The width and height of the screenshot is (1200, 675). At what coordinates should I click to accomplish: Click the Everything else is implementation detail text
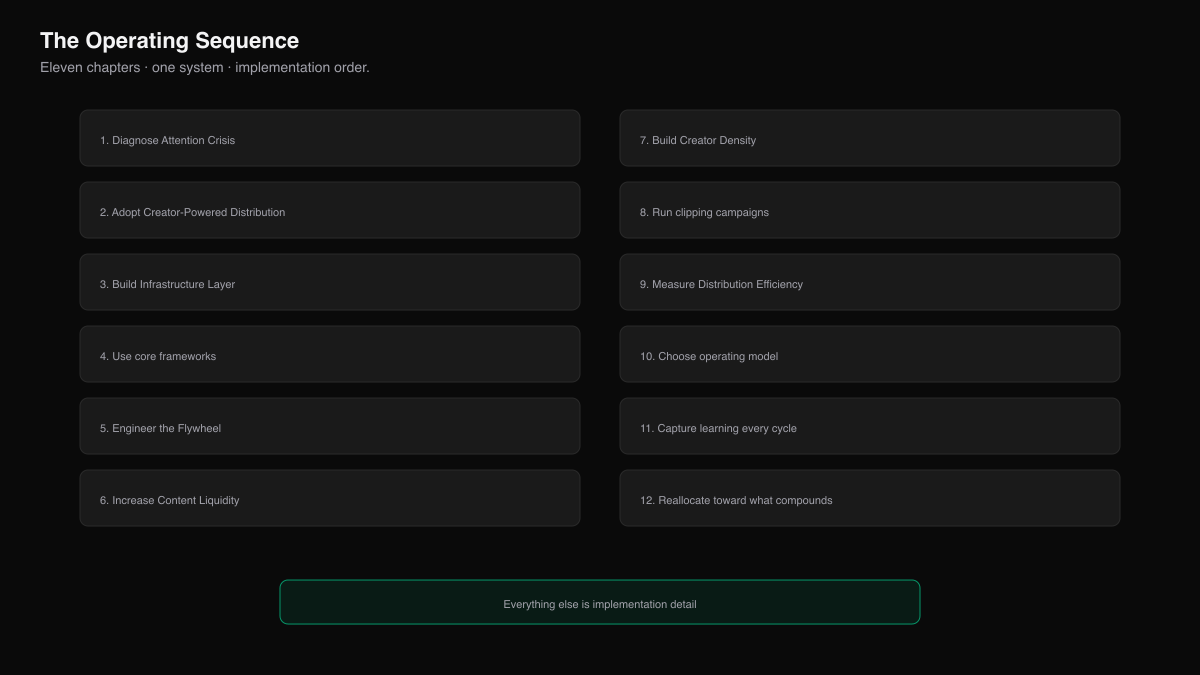click(600, 604)
